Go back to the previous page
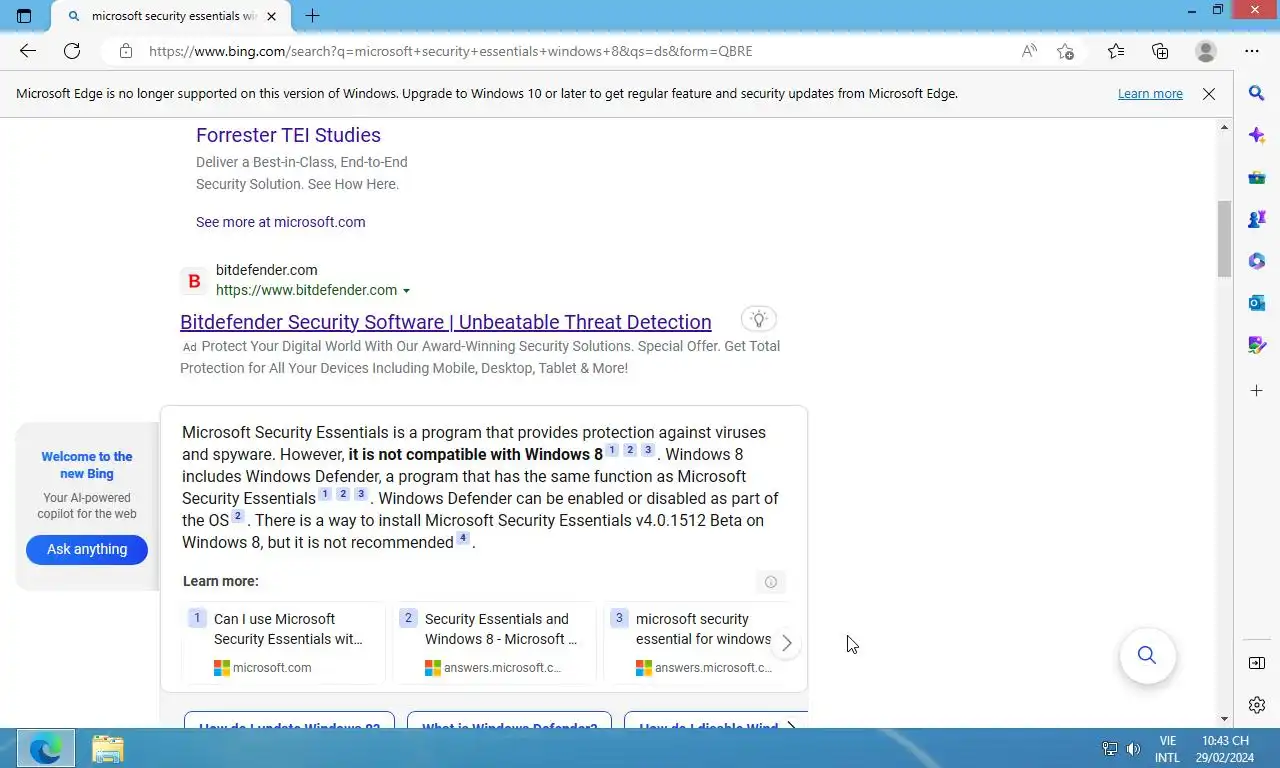 coord(28,51)
